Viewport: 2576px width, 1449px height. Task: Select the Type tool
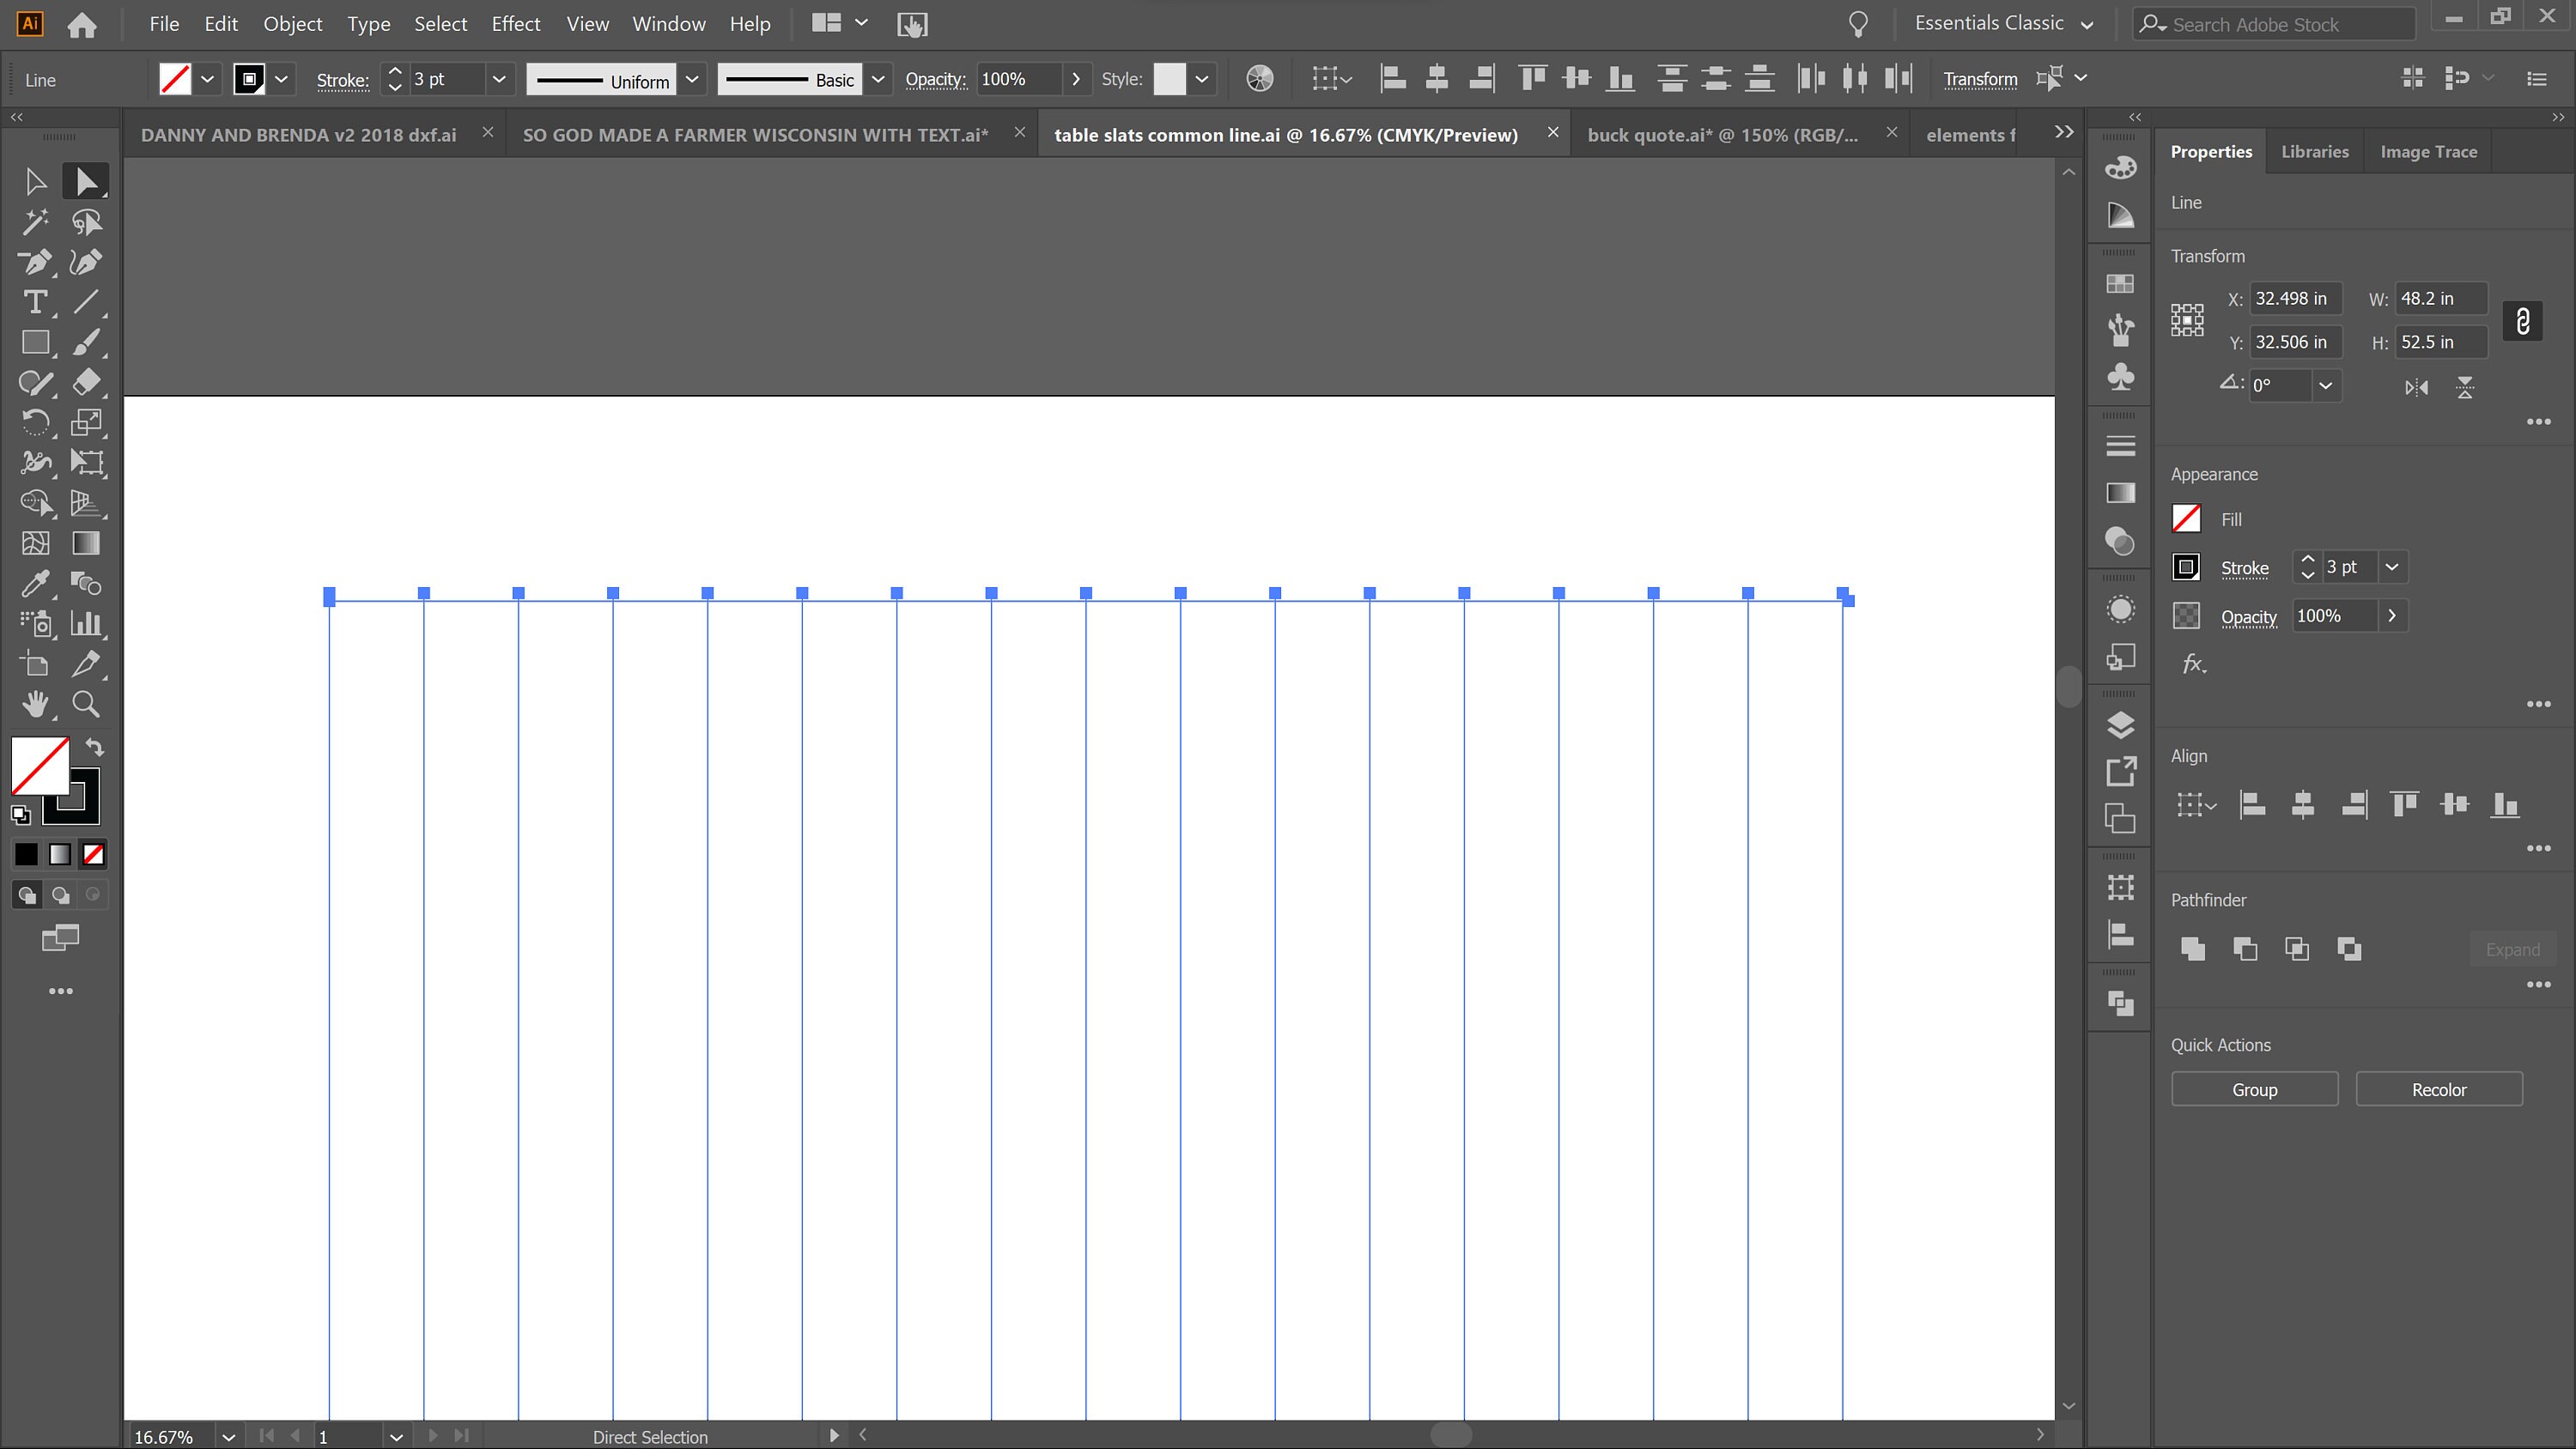click(x=35, y=302)
